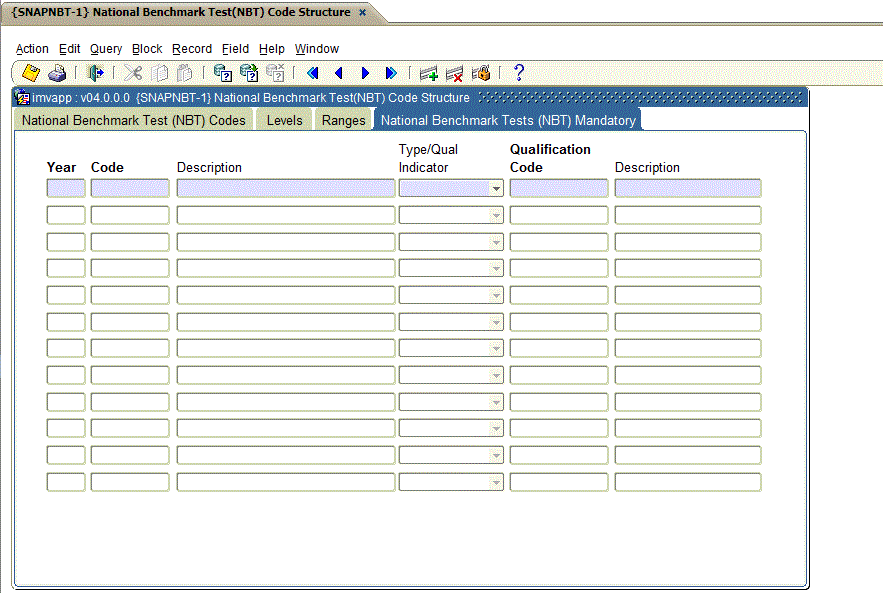Open the second row's Type/Qual Indicator dropdown
This screenshot has width=883, height=596.
point(496,215)
